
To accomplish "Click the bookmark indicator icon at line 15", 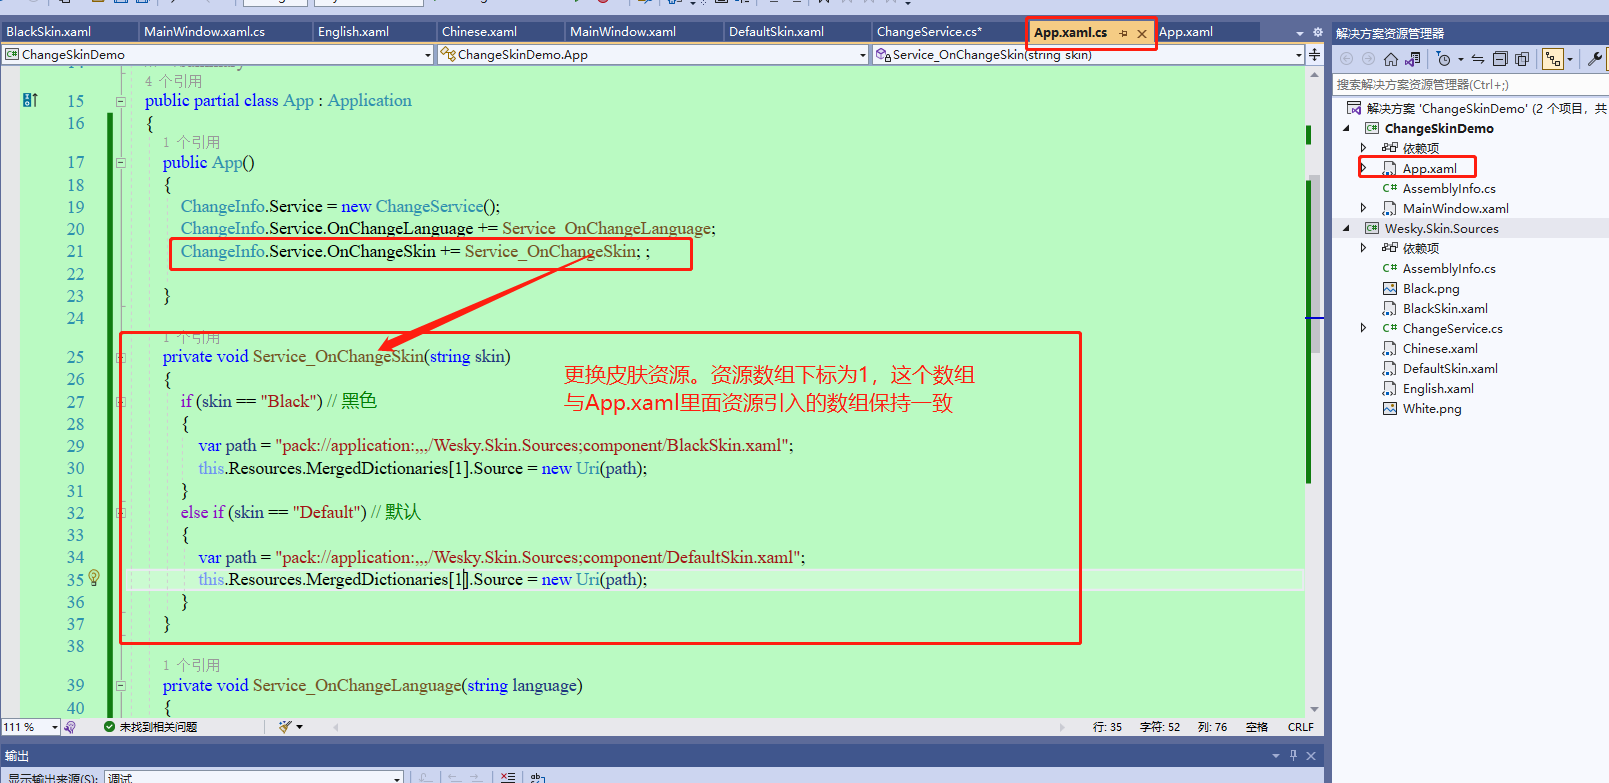I will (x=30, y=100).
